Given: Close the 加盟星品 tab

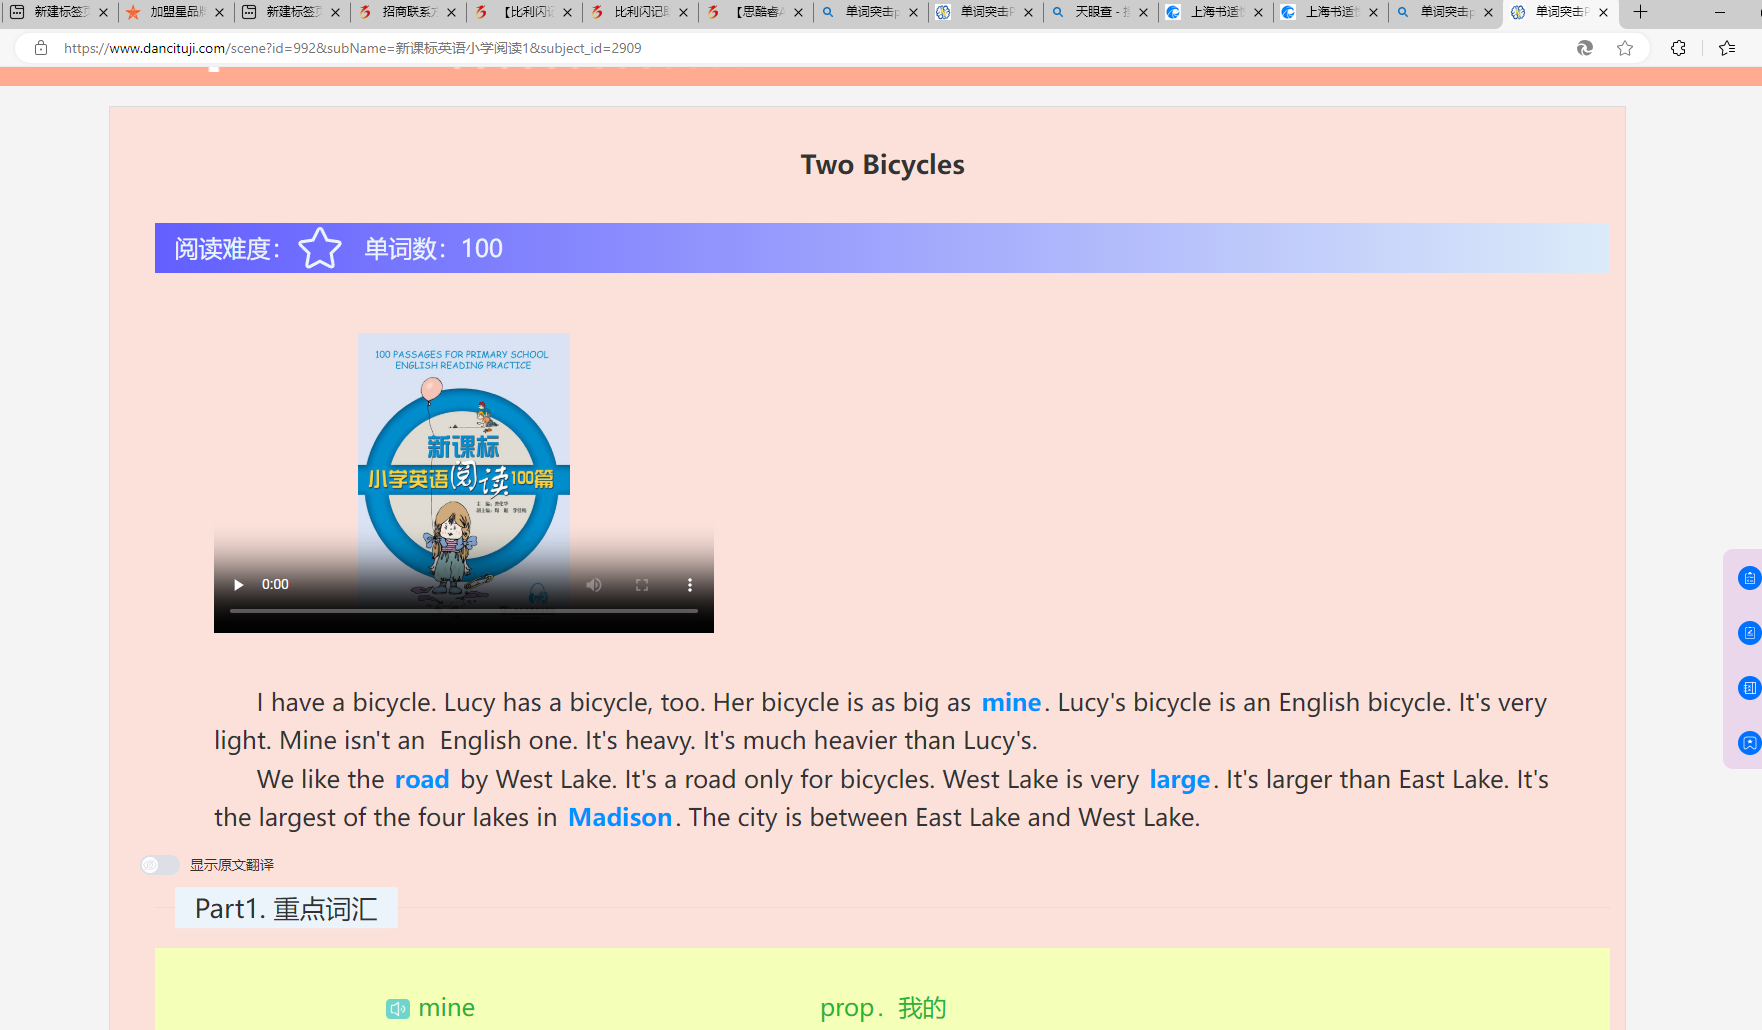Looking at the screenshot, I should (x=219, y=13).
